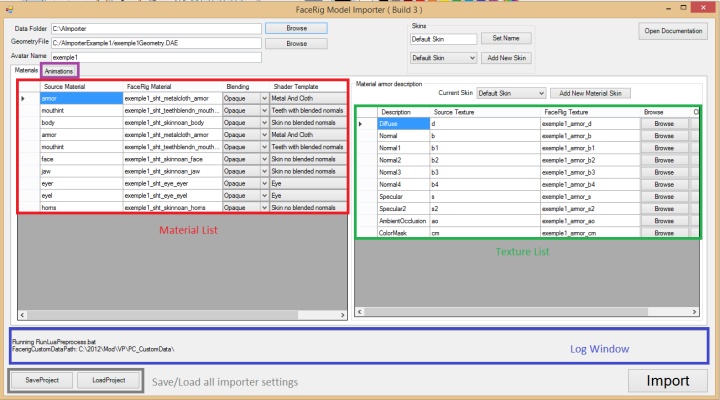Viewport: 720px width, 400px height.
Task: Click material list scroll right arrow
Action: point(343,315)
